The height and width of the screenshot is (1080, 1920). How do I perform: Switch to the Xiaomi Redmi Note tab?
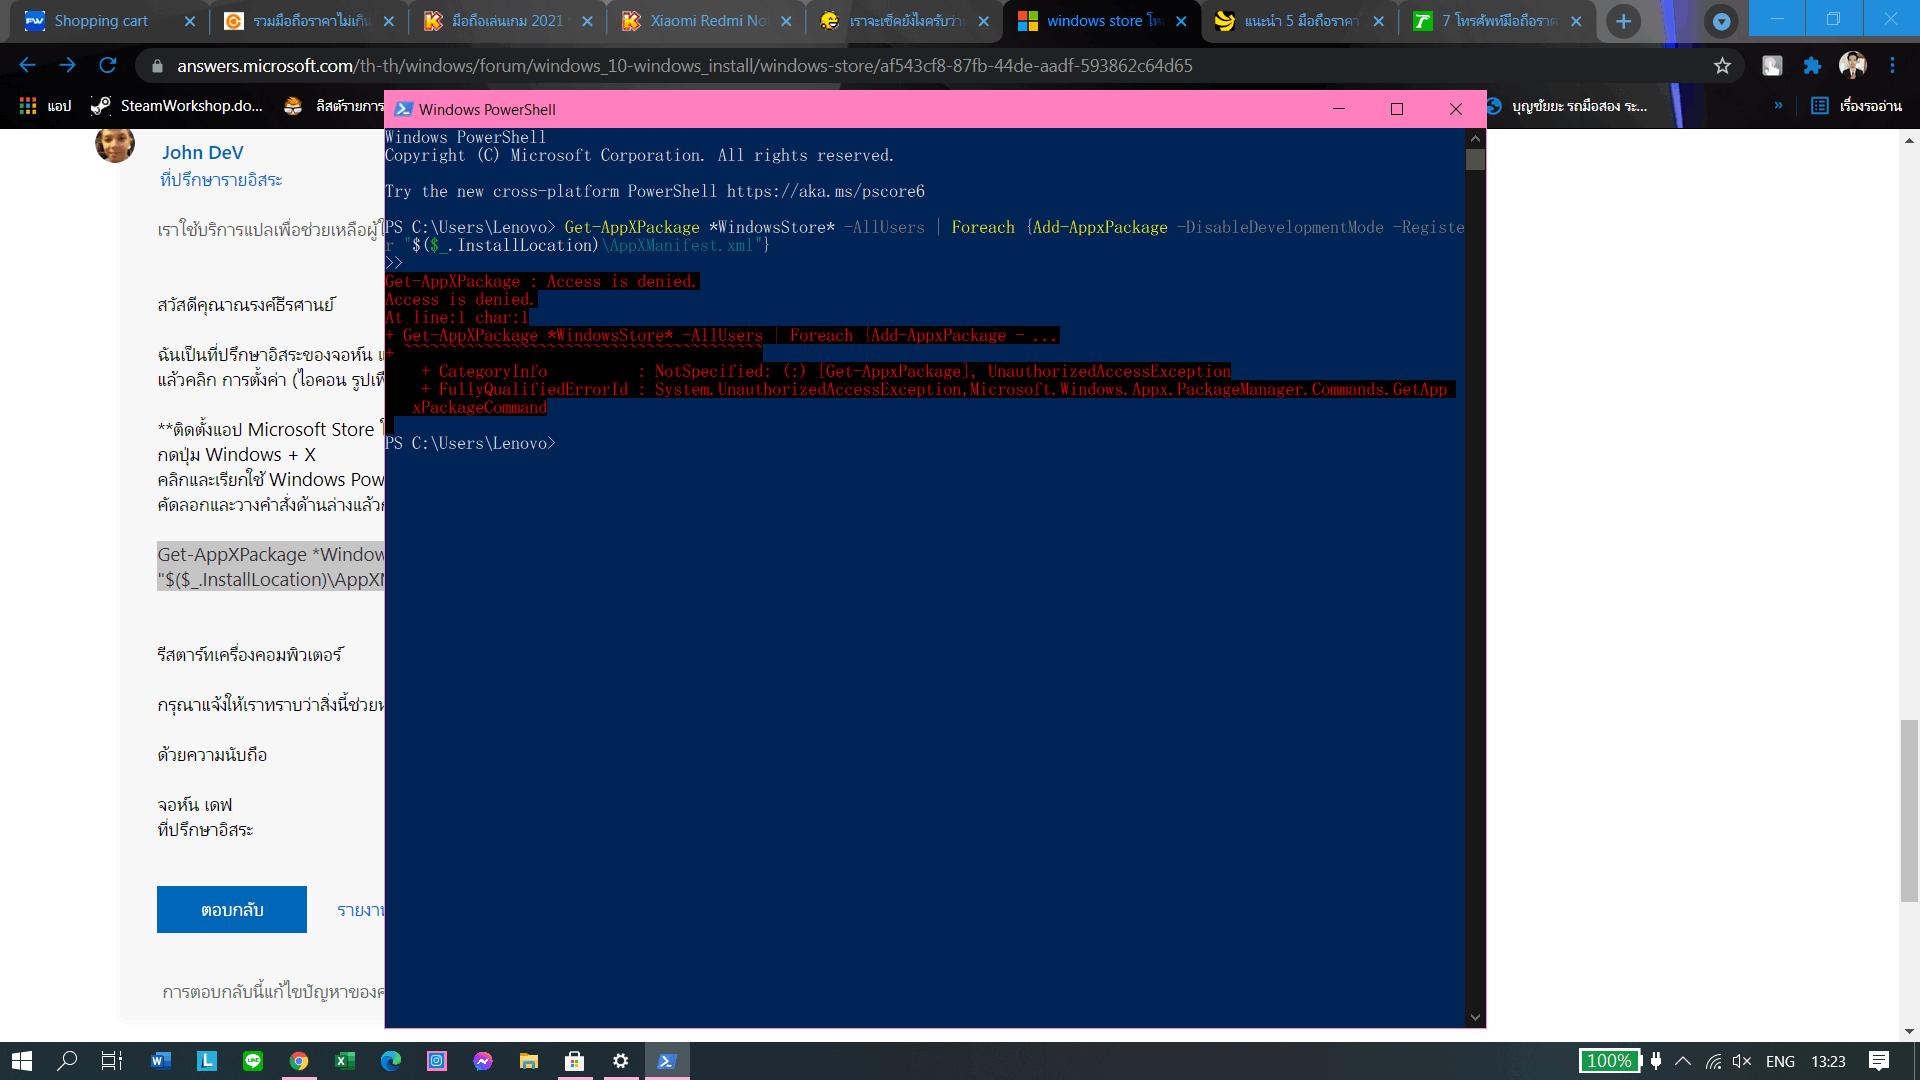706,21
